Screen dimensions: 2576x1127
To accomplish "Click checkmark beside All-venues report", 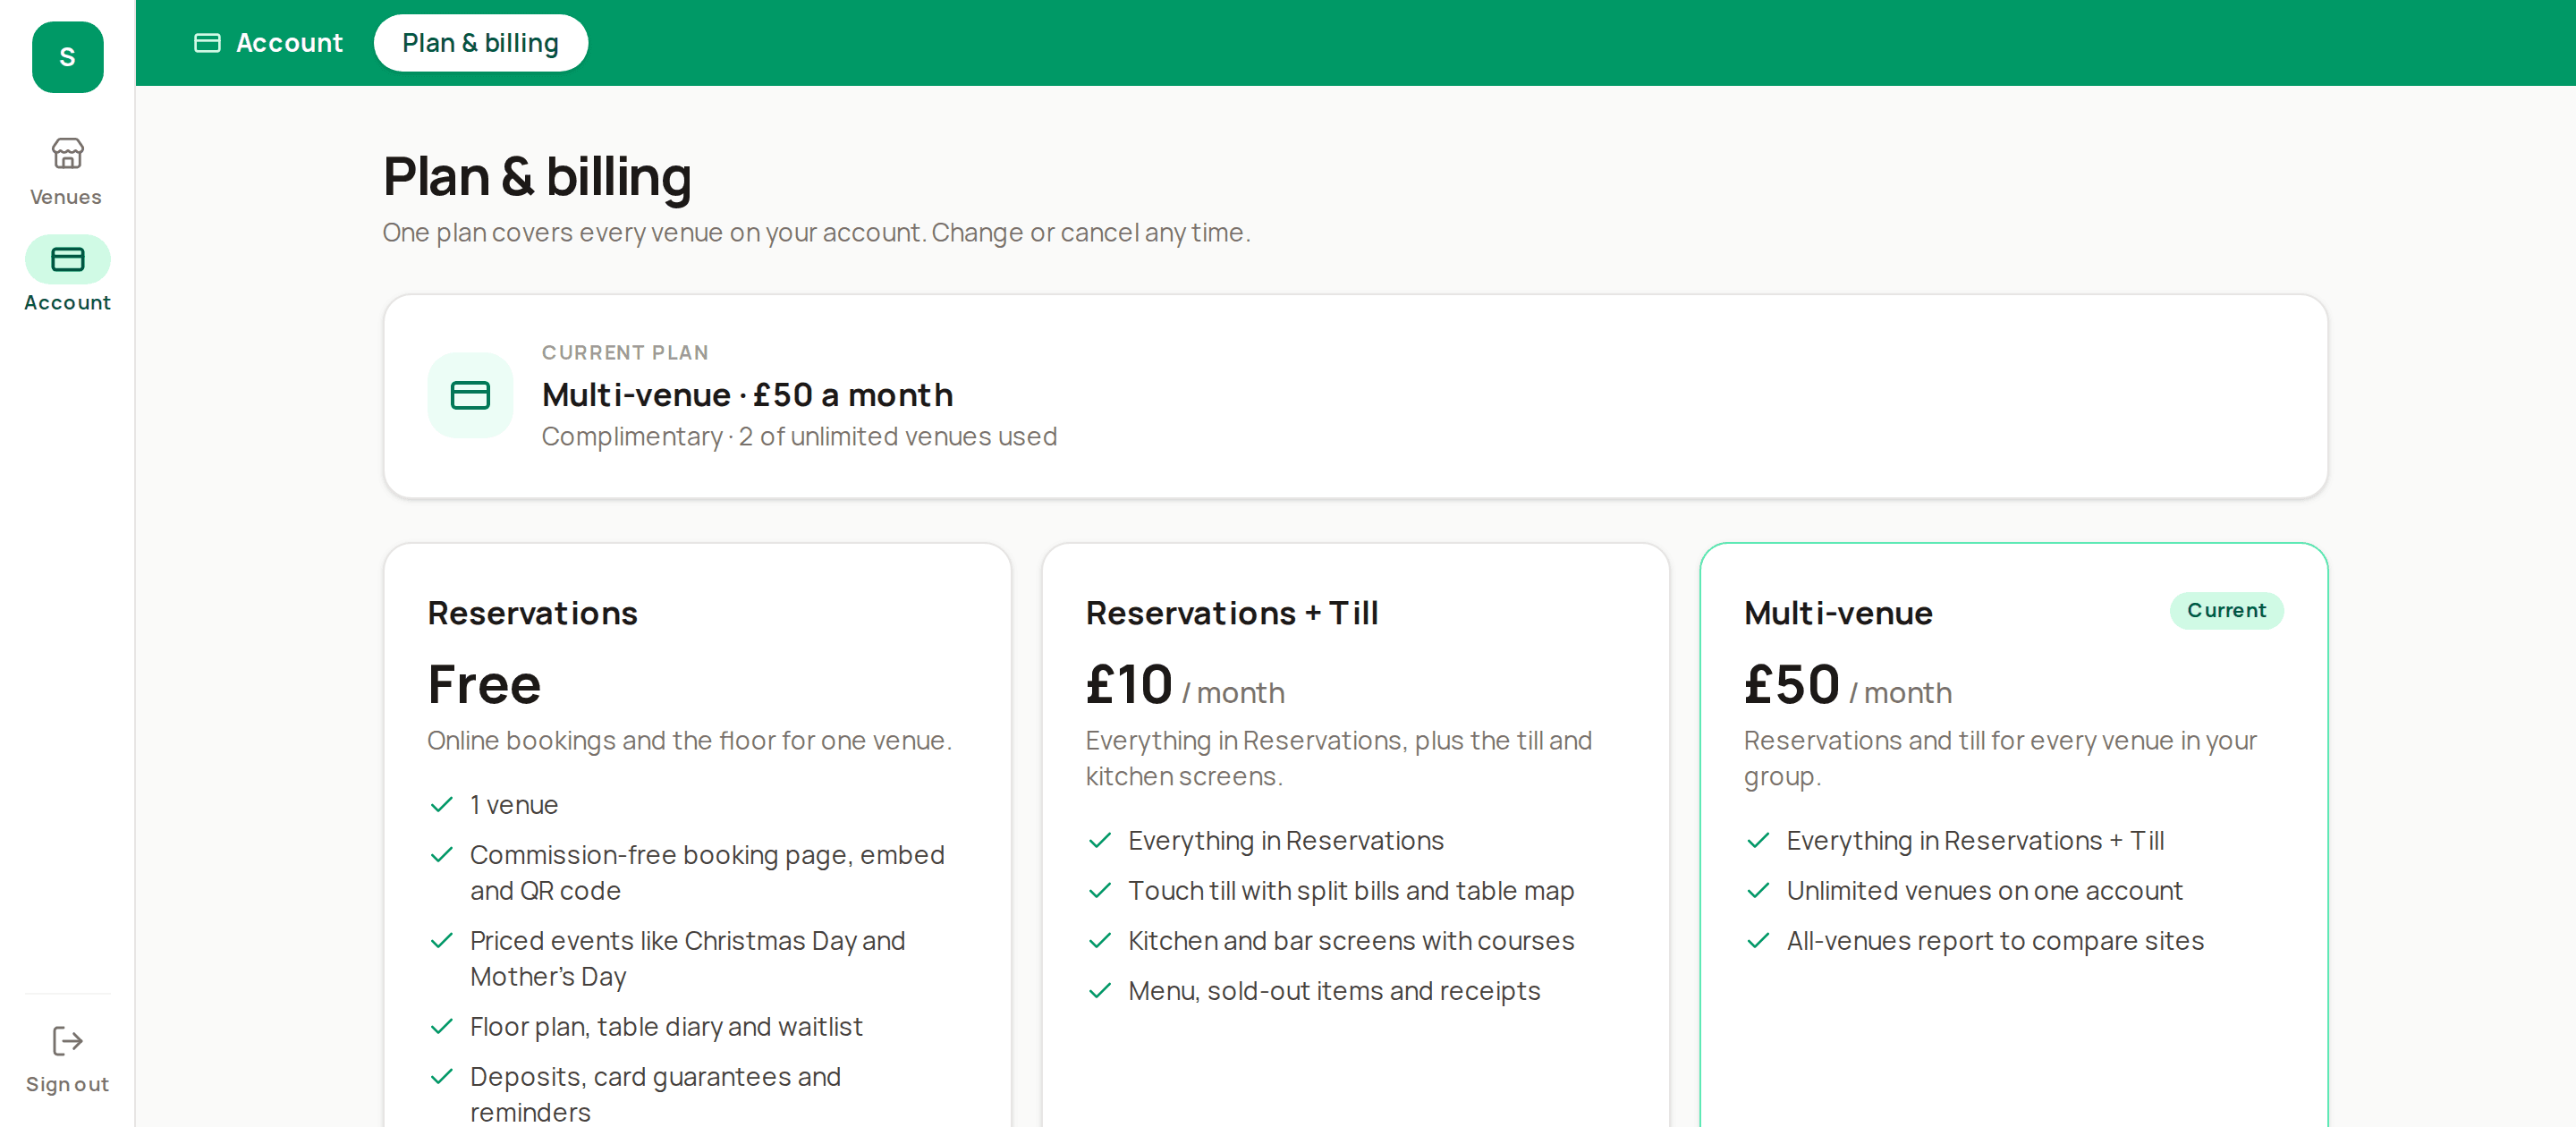I will [1758, 941].
